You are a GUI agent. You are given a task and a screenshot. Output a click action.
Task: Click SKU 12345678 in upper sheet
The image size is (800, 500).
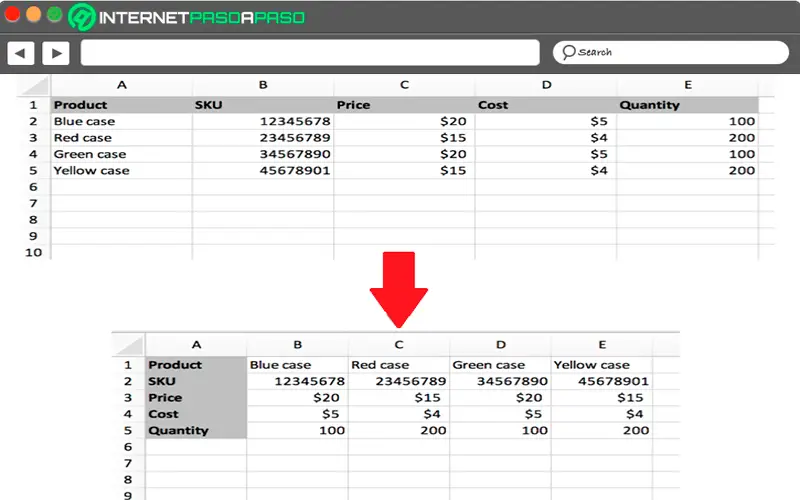point(263,121)
